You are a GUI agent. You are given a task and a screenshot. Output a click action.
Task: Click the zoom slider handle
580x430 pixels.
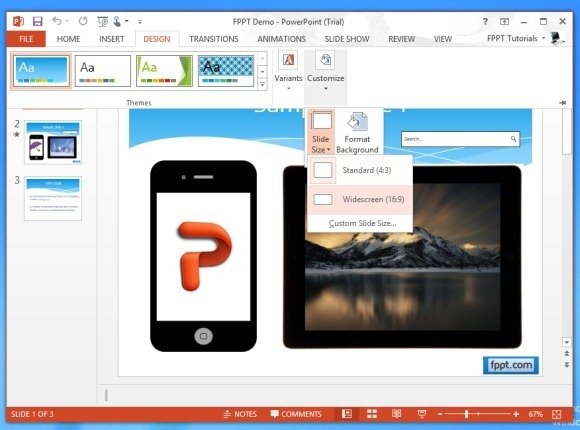pos(466,414)
